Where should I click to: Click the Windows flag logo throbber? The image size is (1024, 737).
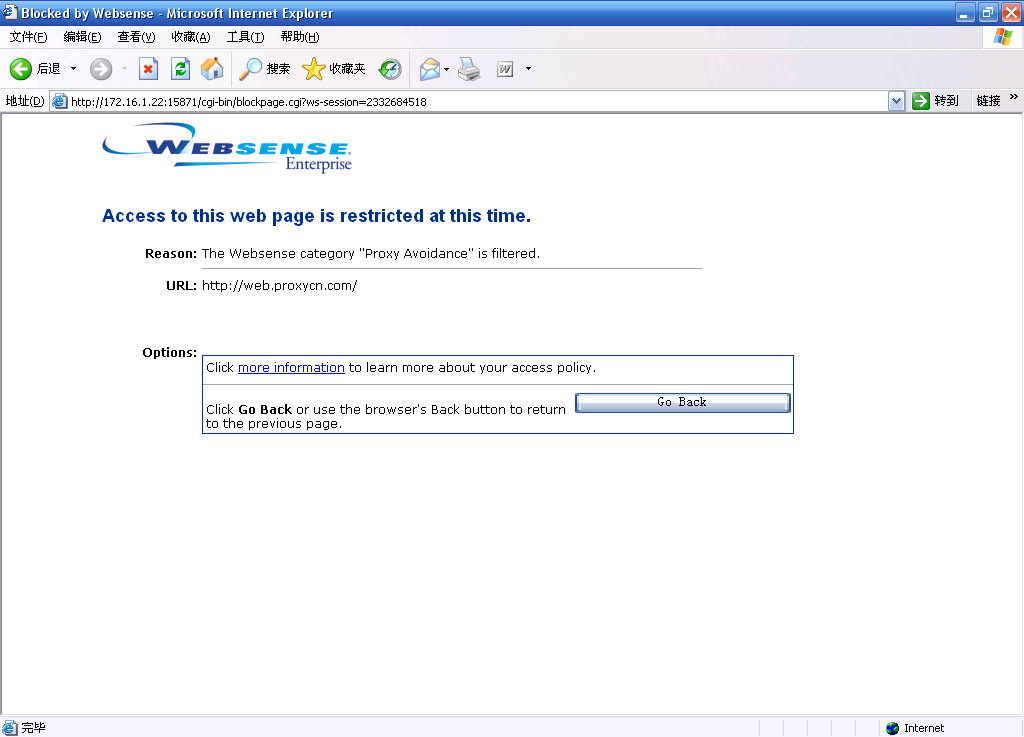(x=1002, y=37)
